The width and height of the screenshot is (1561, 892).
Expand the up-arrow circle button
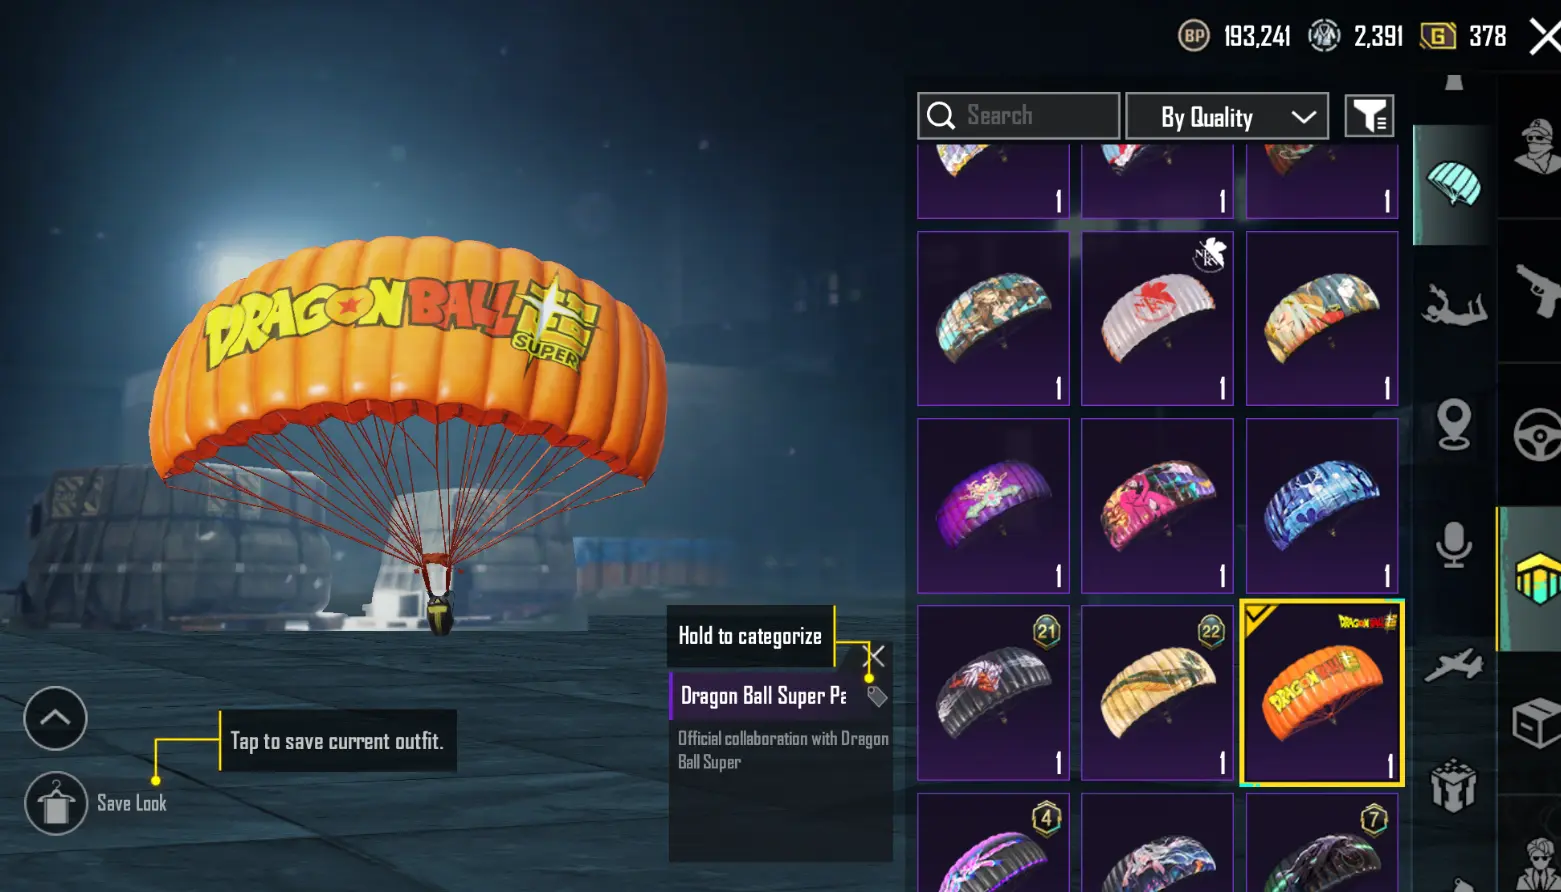coord(55,718)
